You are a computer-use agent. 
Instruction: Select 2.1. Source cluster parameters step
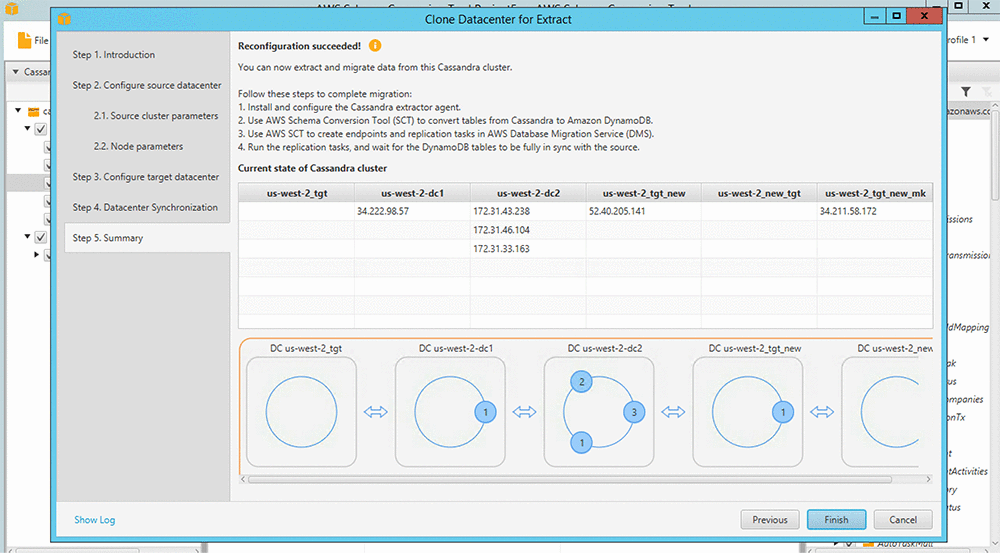click(x=156, y=116)
